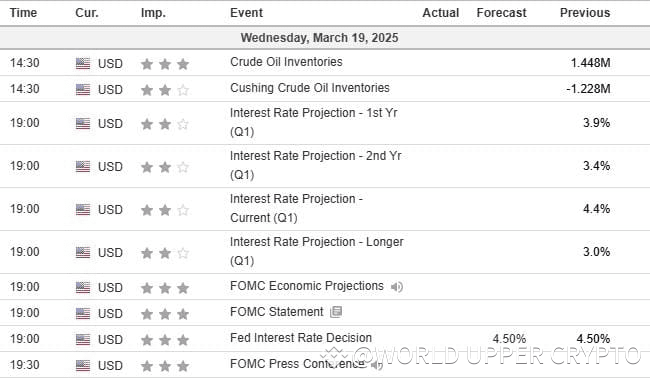Click importance stars for Crude Oil Inventories
This screenshot has width=650, height=378.
pos(165,64)
